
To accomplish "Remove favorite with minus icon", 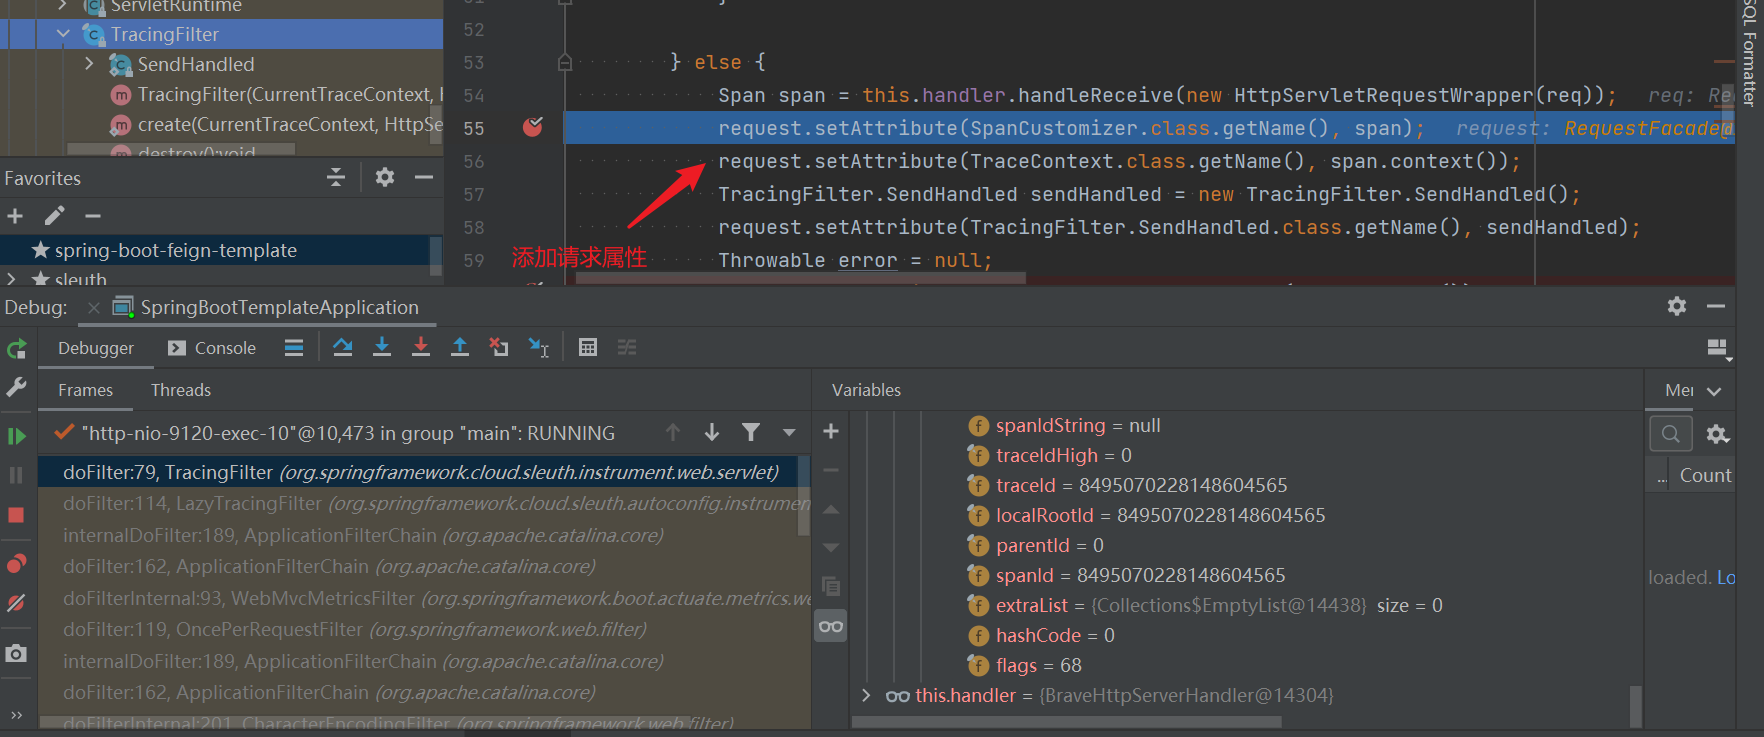I will (93, 216).
